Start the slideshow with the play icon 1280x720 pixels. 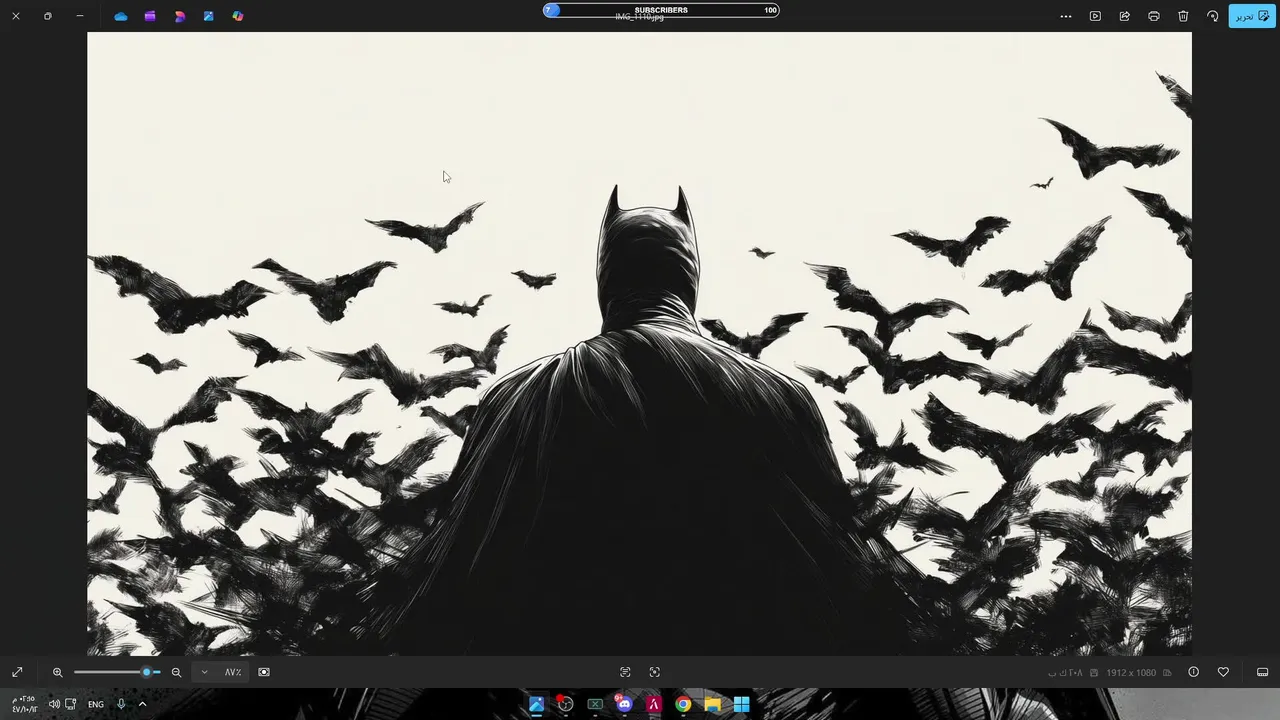tap(1095, 16)
